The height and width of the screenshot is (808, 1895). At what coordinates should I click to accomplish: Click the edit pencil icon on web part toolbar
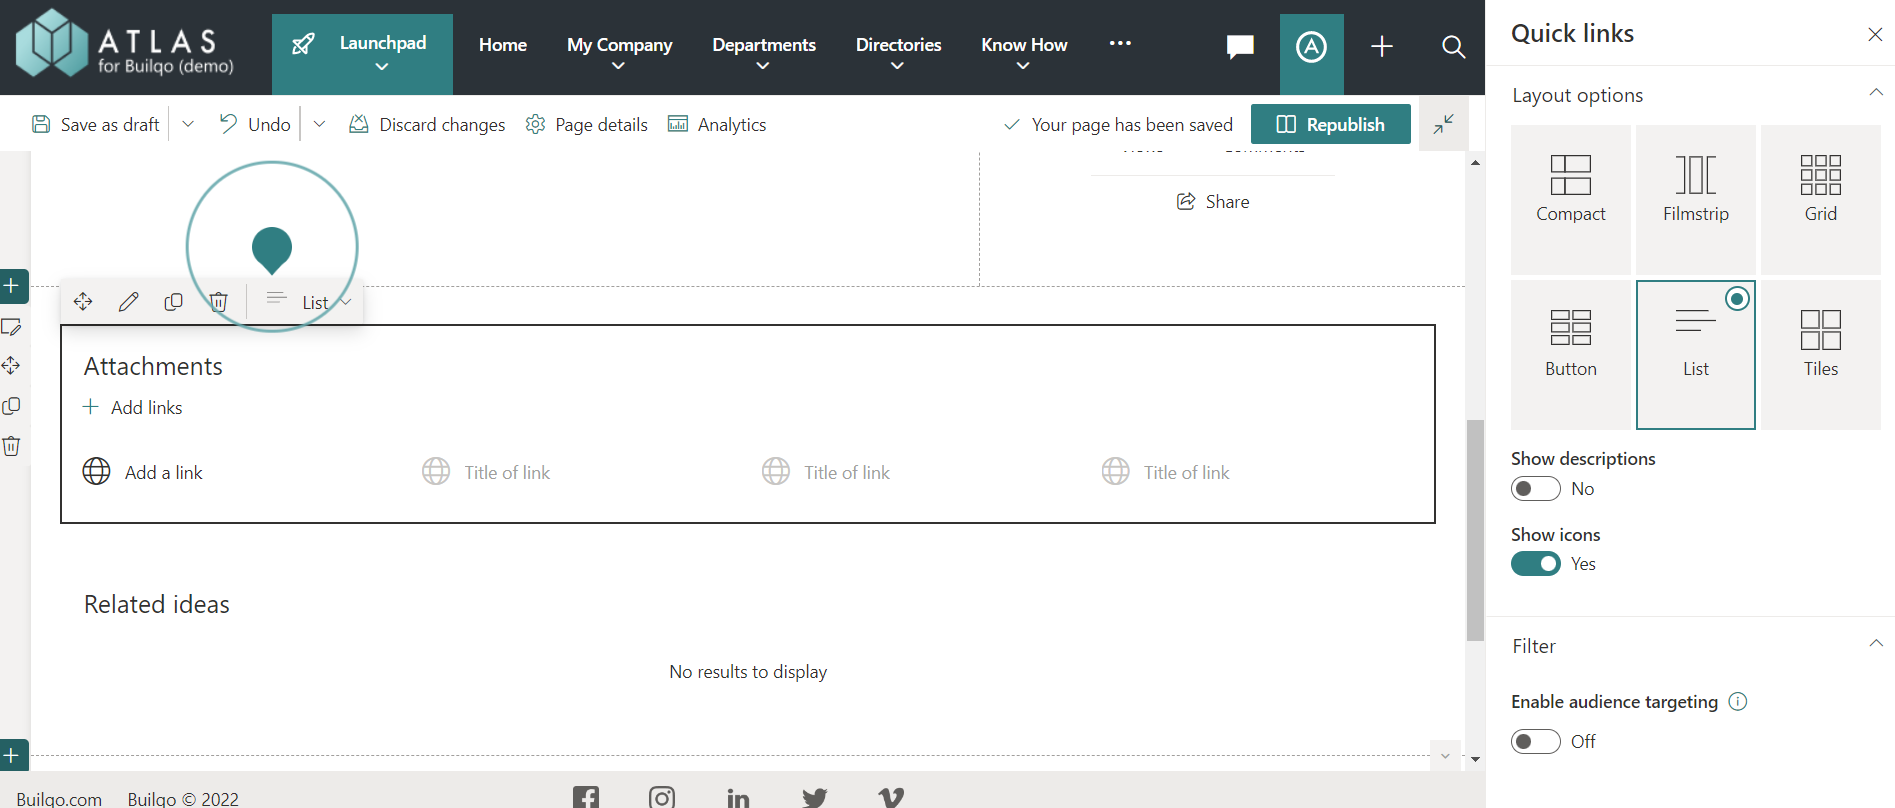click(x=128, y=302)
